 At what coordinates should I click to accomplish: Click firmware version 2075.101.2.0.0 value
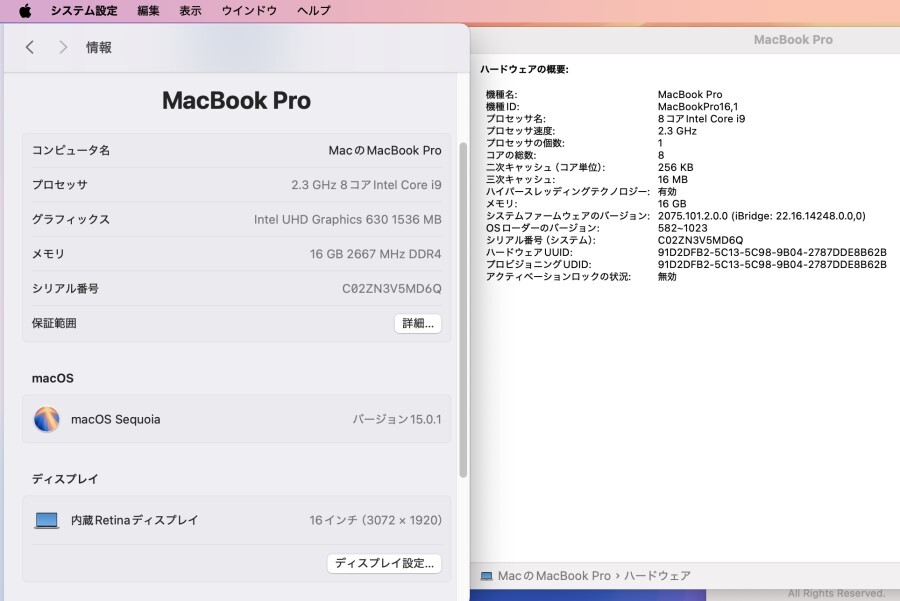[x=762, y=216]
